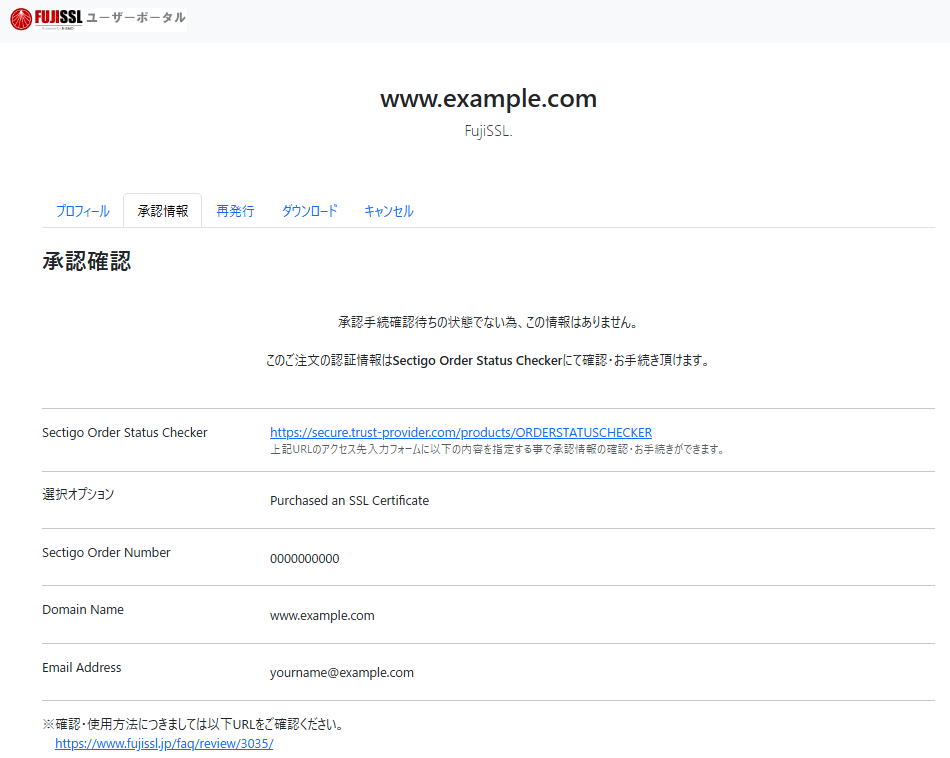The image size is (950, 758).
Task: Open the FujiSSL FAQ review link
Action: click(163, 743)
